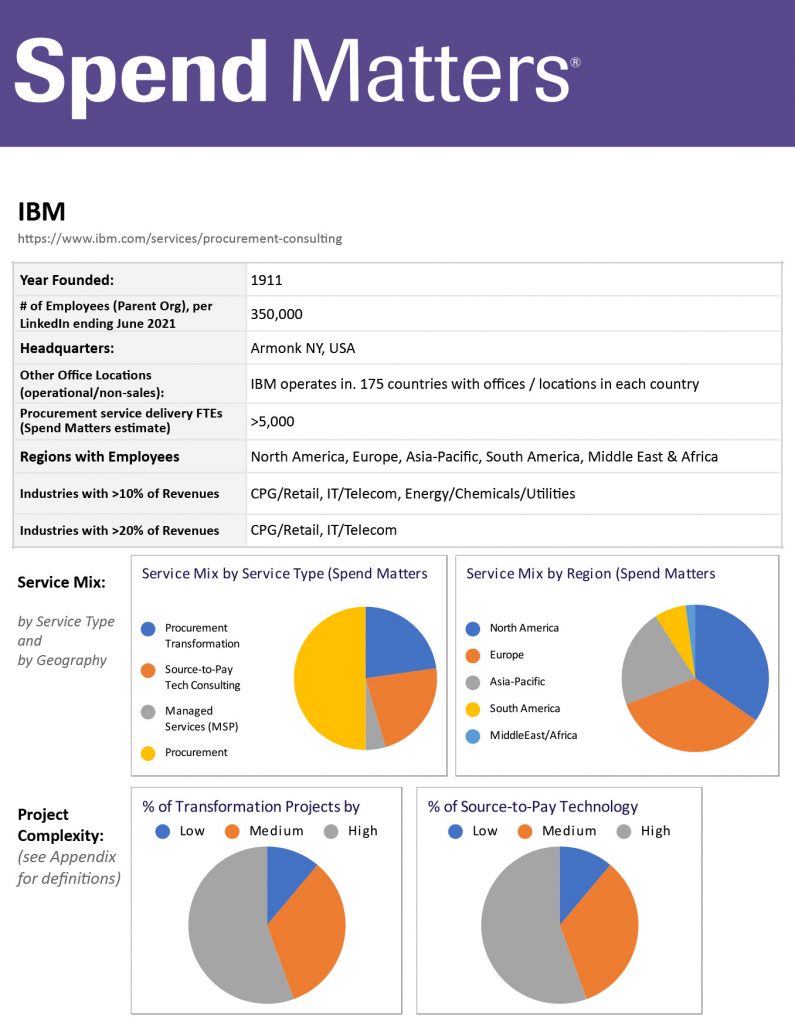Click the Service Mix by Region chart title
The width and height of the screenshot is (795, 1024).
(x=591, y=574)
